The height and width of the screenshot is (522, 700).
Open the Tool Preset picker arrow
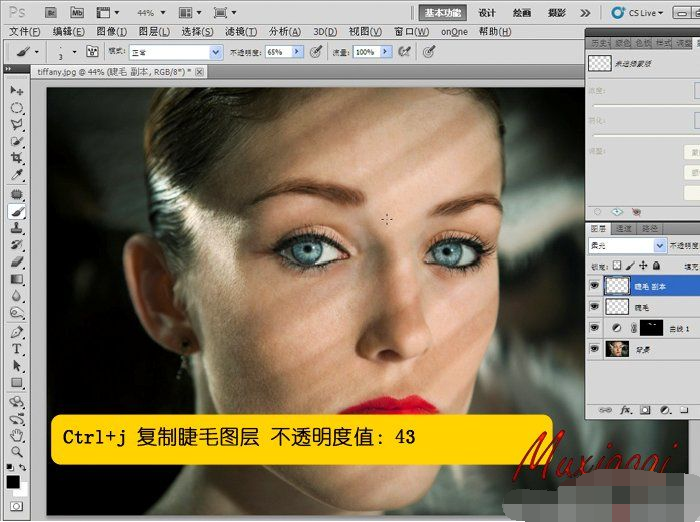tap(37, 52)
